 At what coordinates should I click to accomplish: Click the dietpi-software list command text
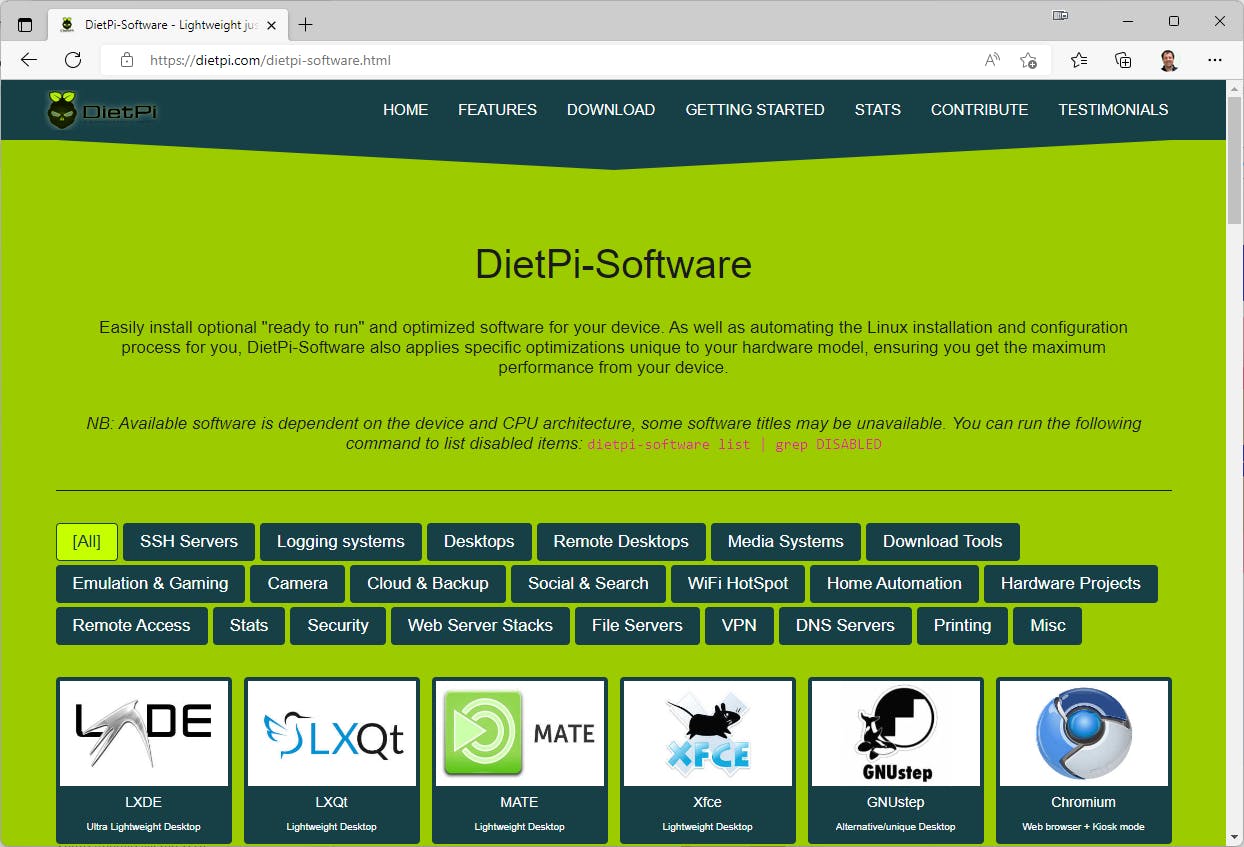pos(734,444)
